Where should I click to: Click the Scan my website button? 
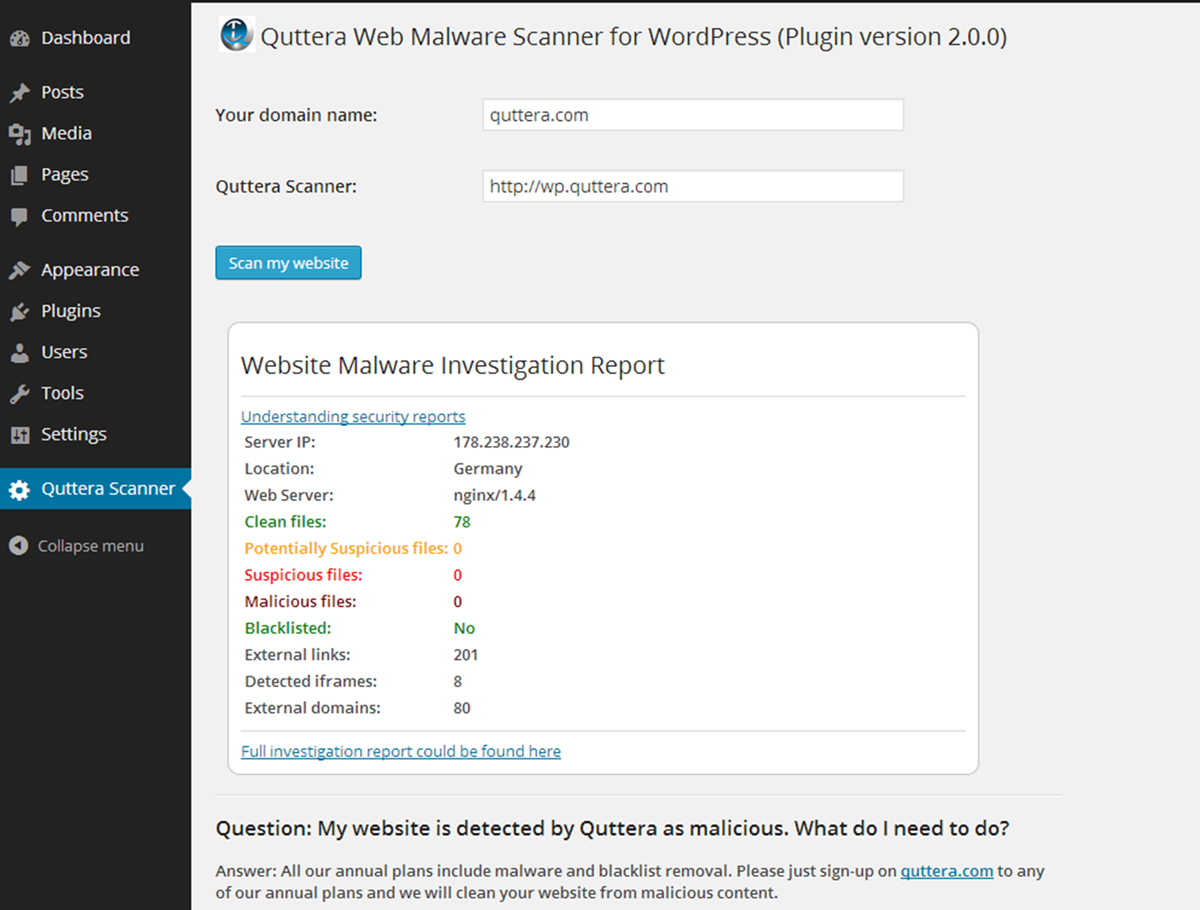pyautogui.click(x=288, y=263)
